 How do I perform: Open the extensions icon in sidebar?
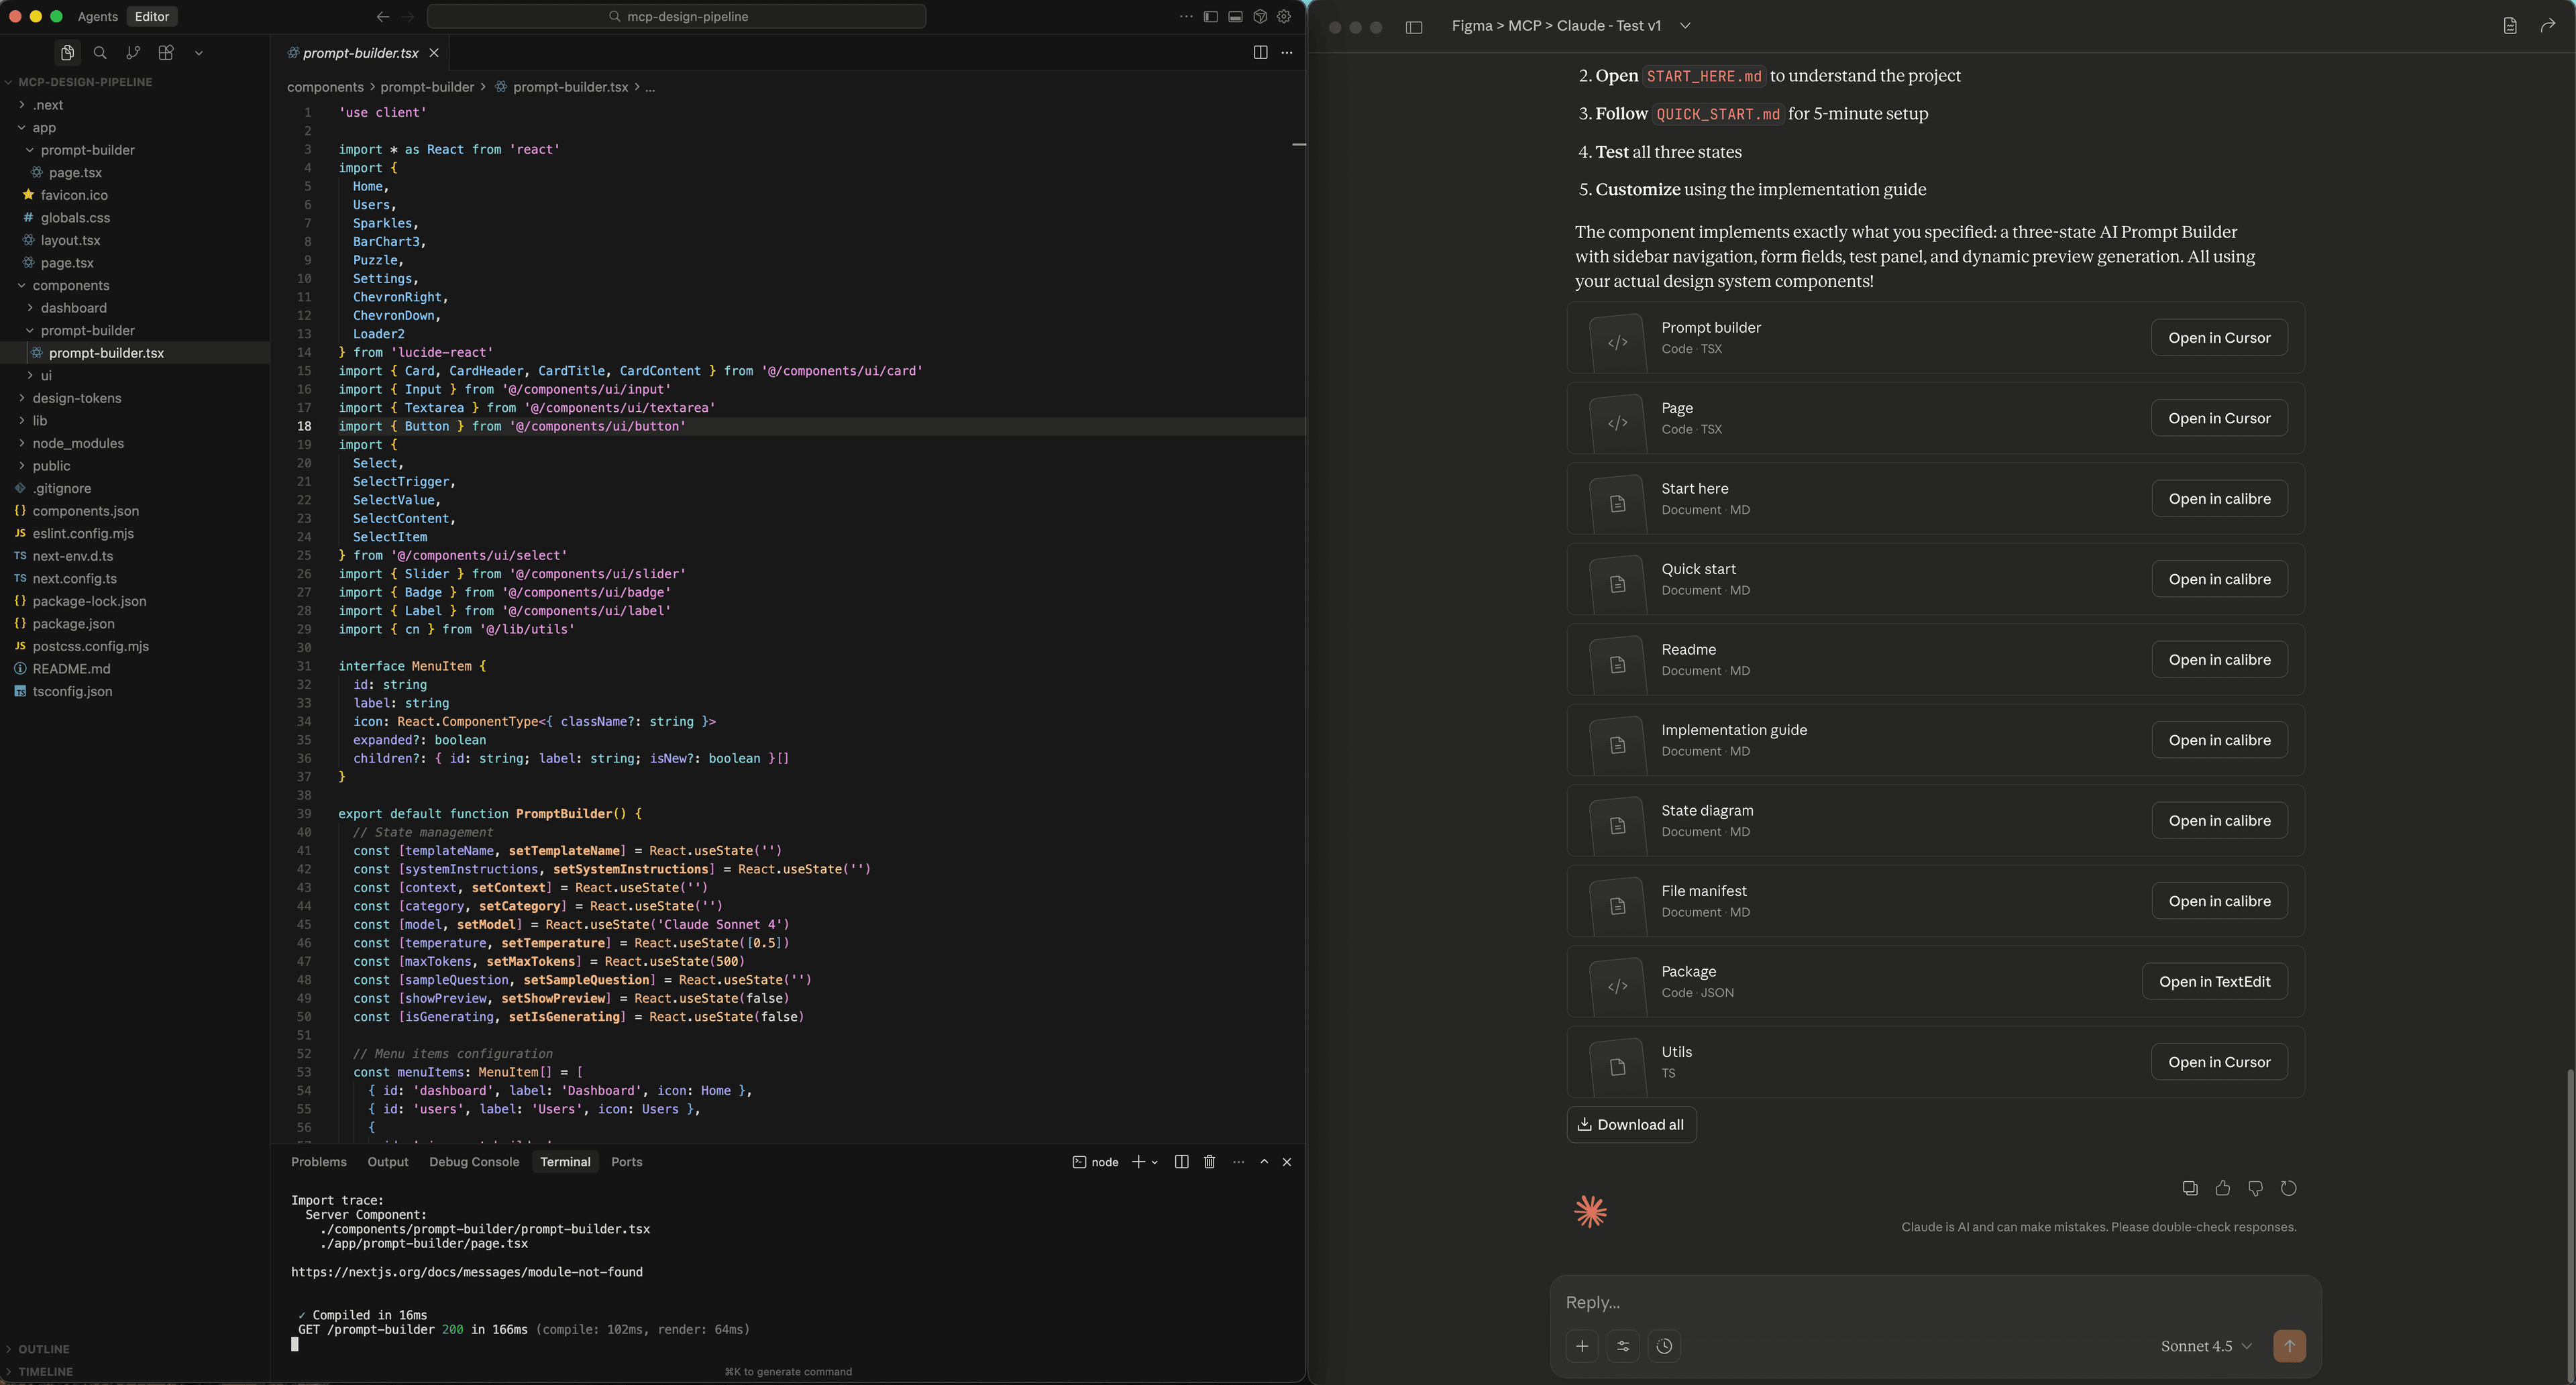click(x=166, y=53)
